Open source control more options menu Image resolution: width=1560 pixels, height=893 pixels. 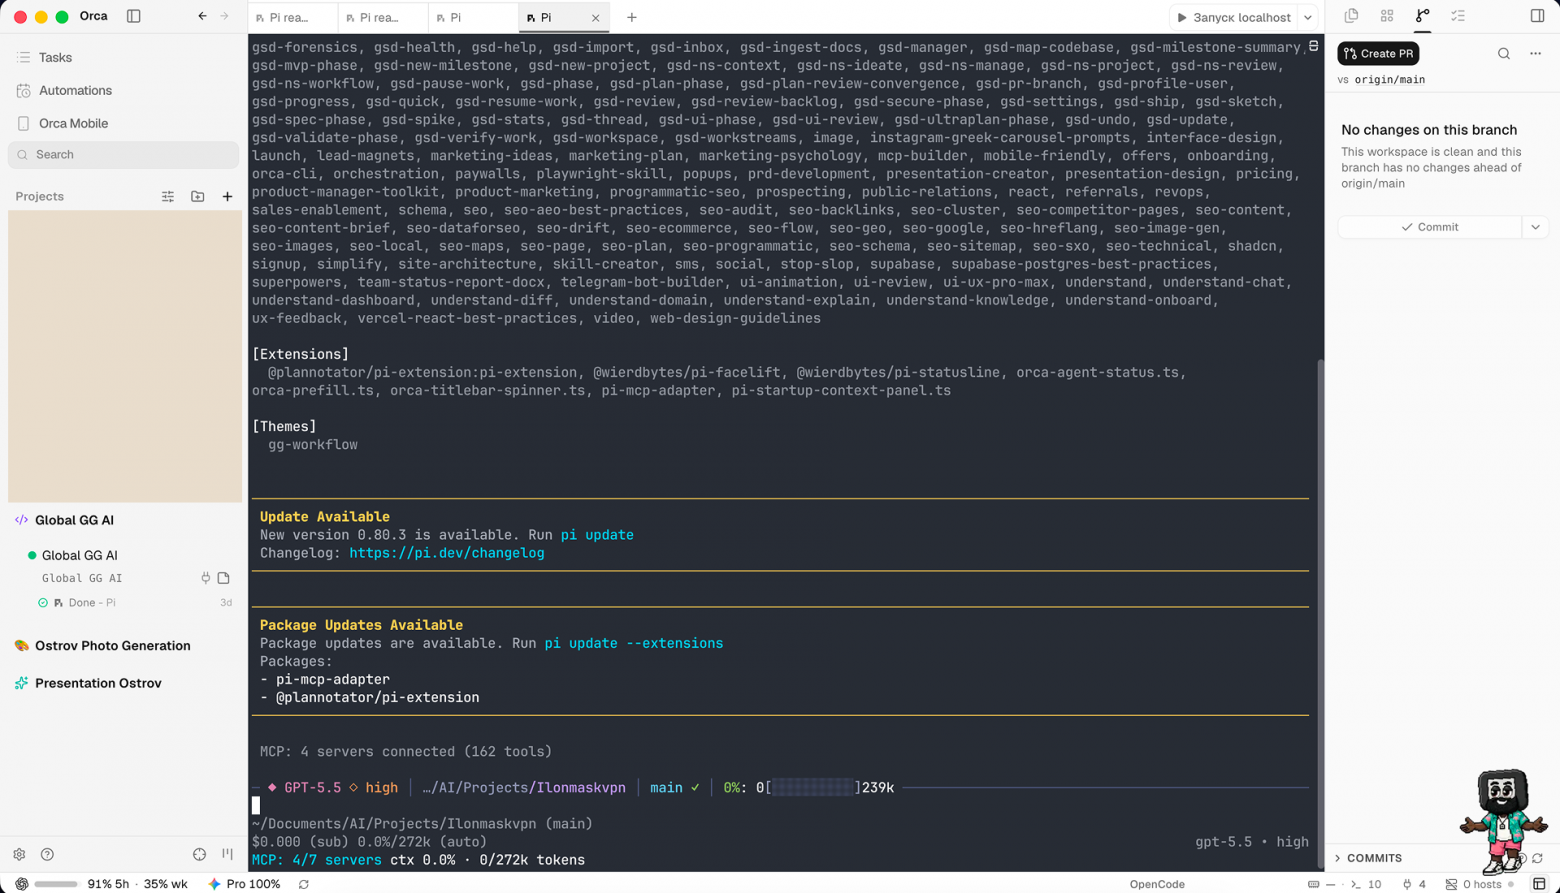[1536, 54]
